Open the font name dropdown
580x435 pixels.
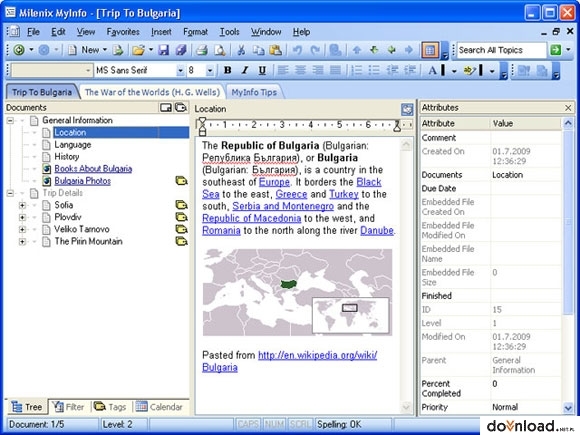180,70
